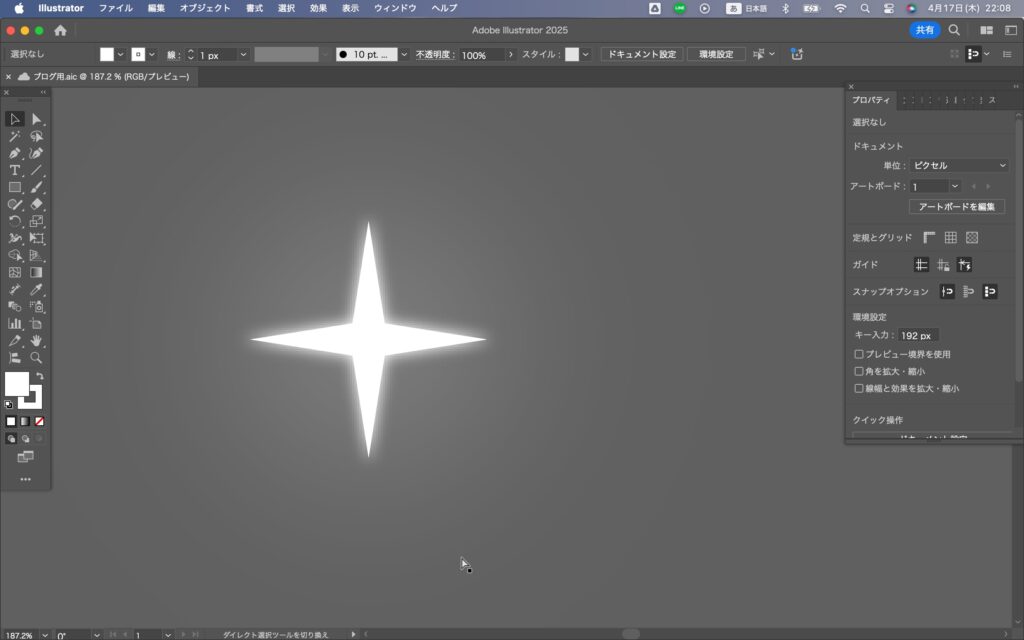Open the ファイル menu
This screenshot has width=1024, height=640.
[x=116, y=8]
